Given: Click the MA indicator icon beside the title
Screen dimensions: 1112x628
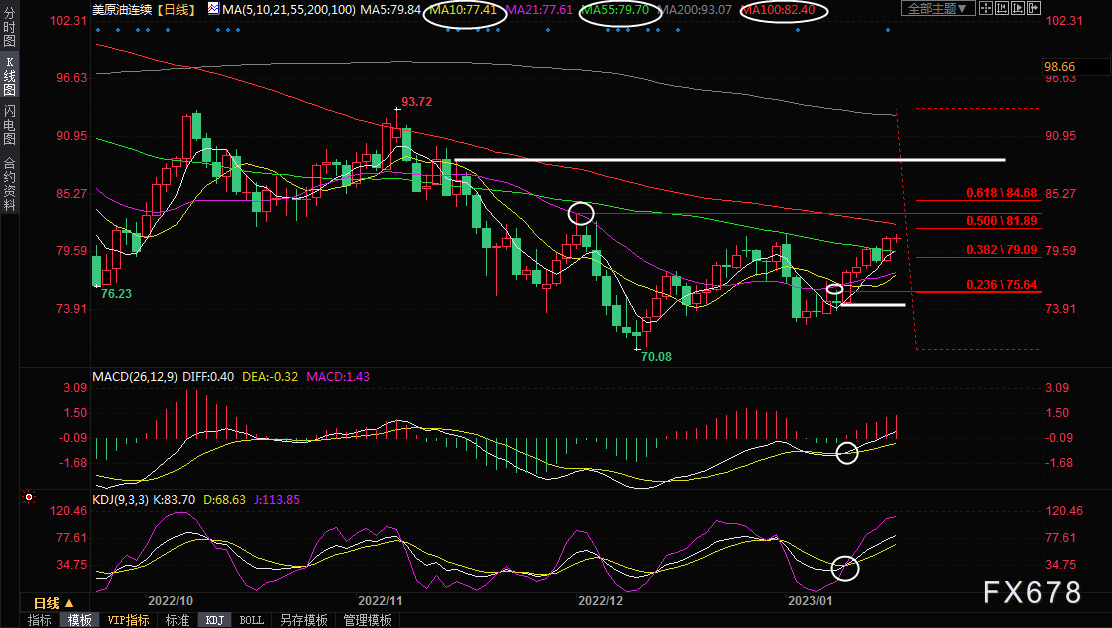Looking at the screenshot, I should (x=213, y=9).
